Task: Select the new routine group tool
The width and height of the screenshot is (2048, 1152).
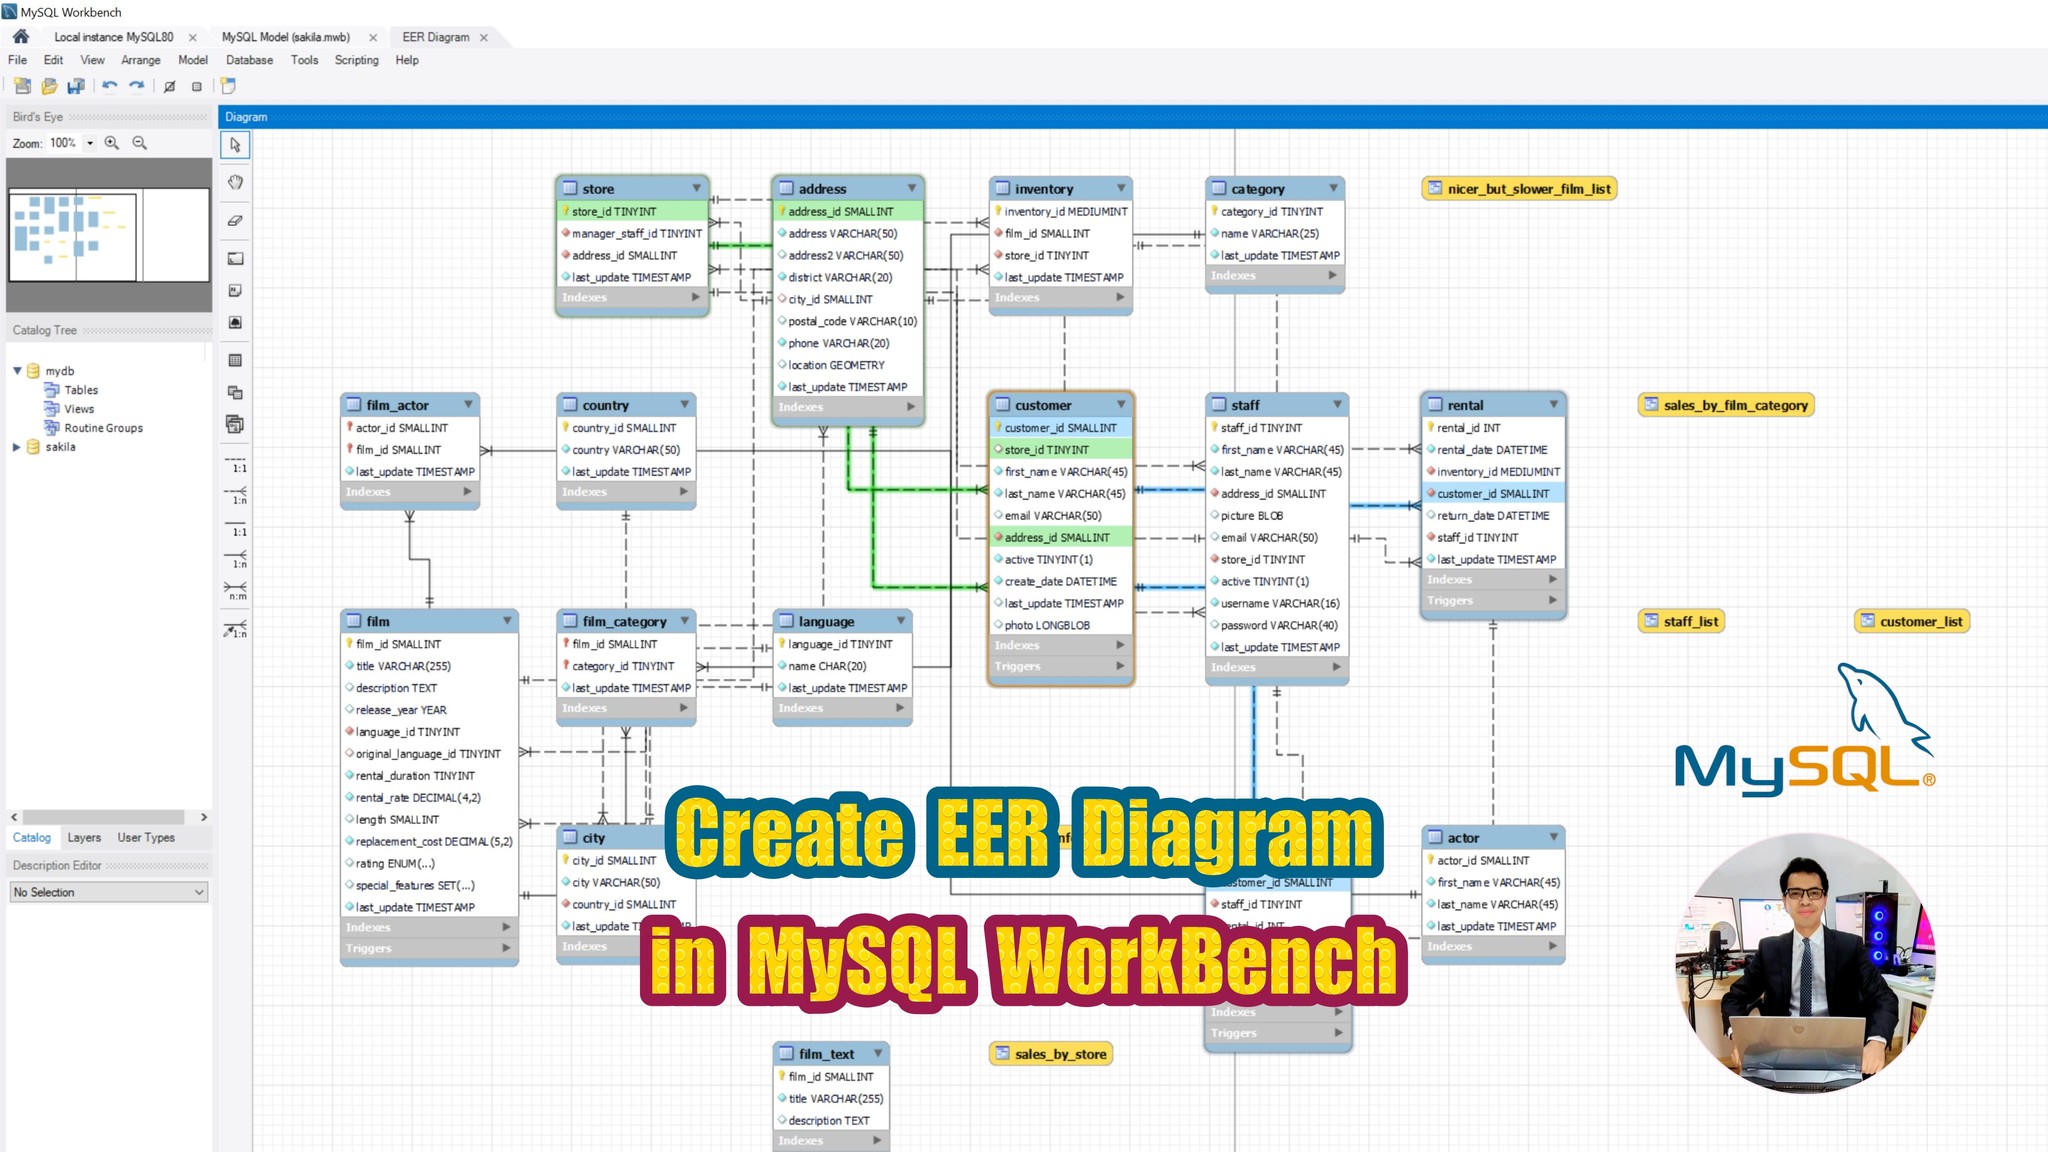Action: [235, 424]
